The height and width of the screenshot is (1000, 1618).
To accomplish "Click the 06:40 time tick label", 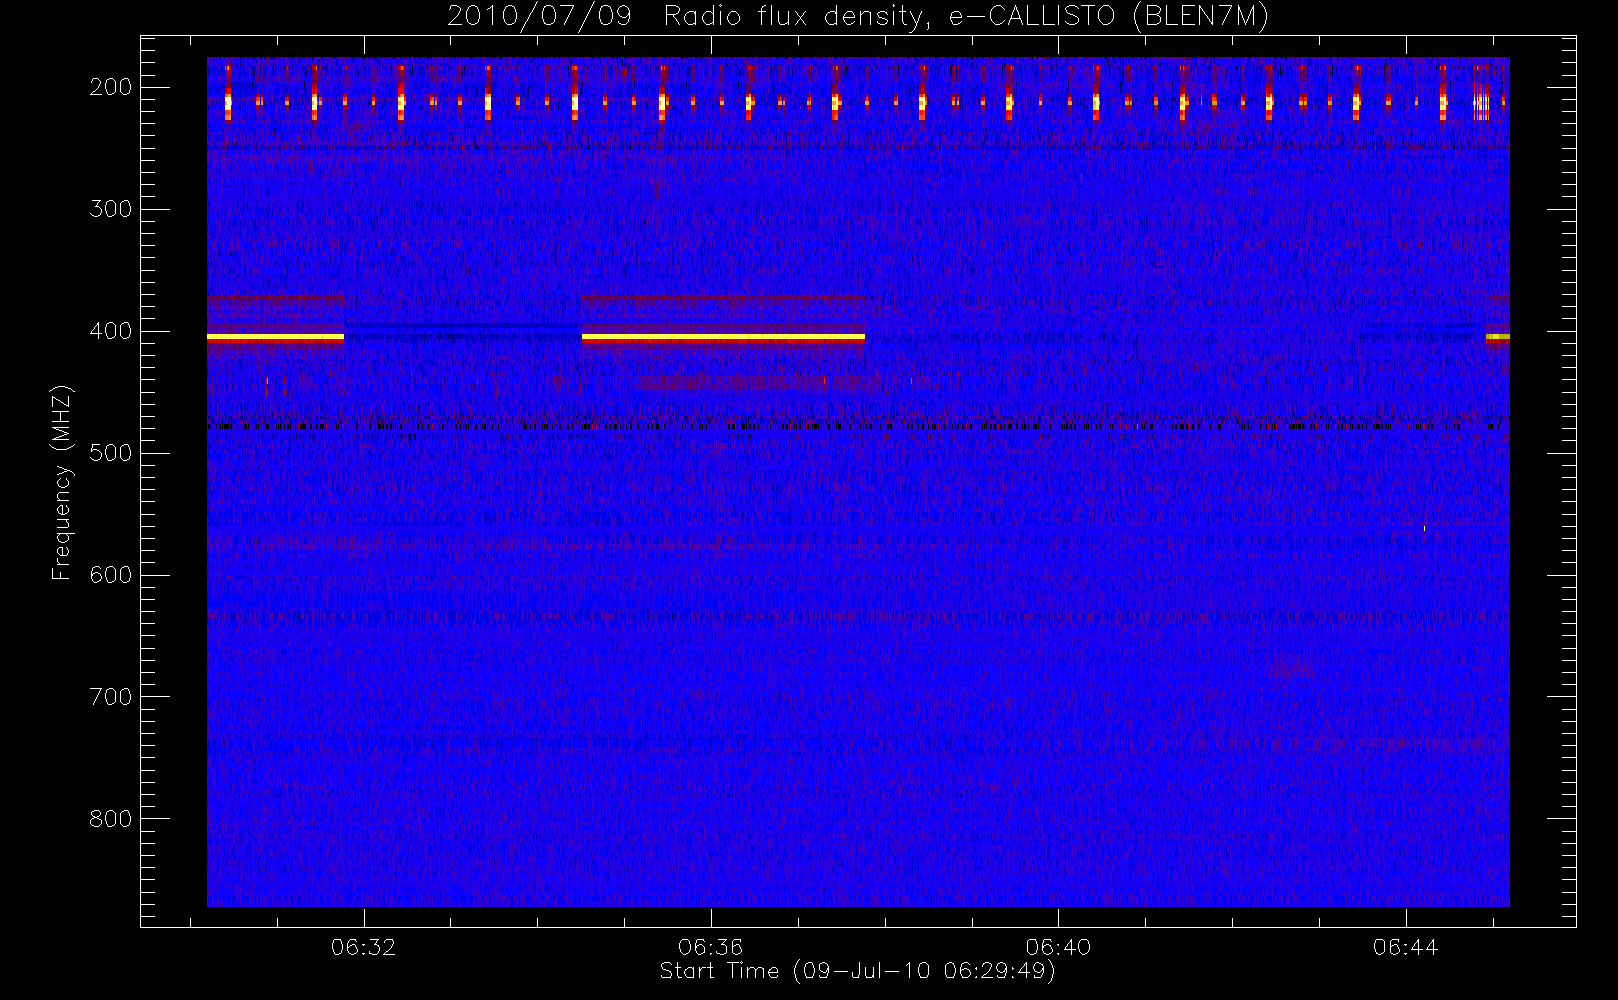I will point(1058,947).
